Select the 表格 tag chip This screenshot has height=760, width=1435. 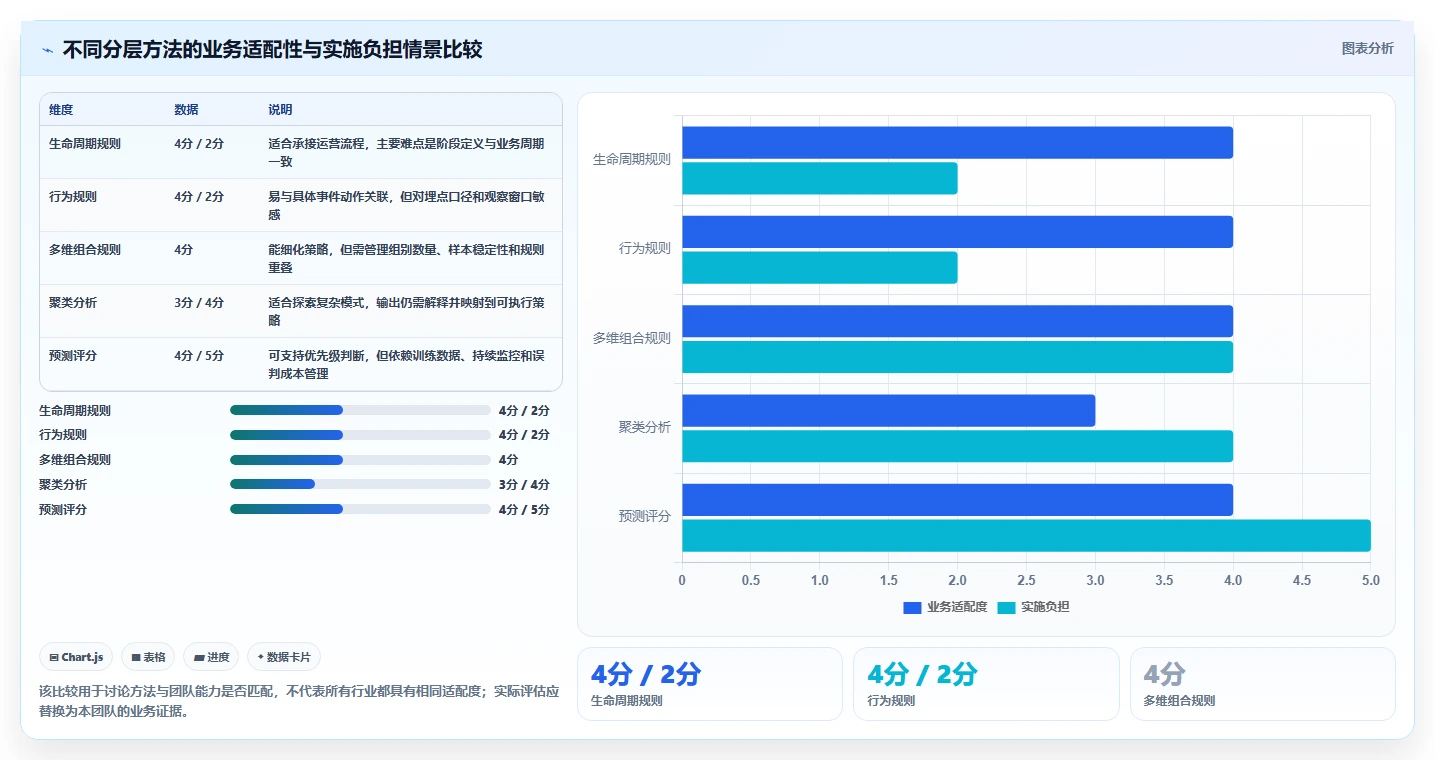pos(148,657)
